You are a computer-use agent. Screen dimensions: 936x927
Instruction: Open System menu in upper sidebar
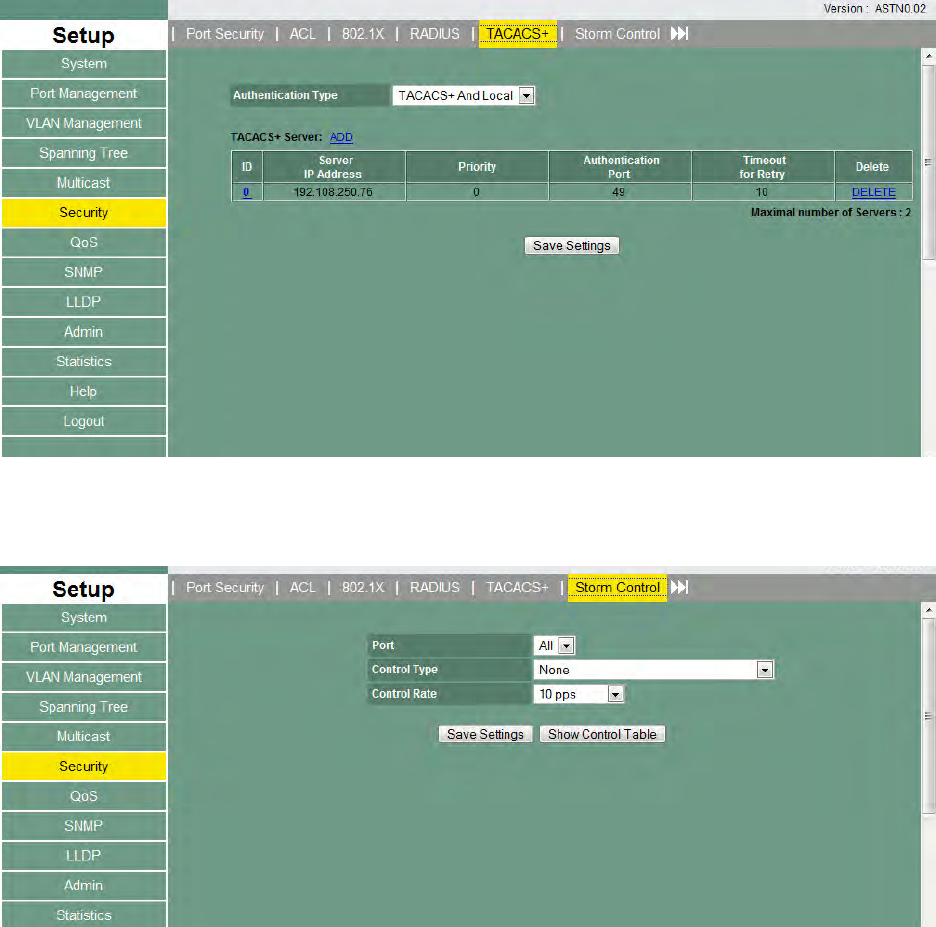pos(84,64)
